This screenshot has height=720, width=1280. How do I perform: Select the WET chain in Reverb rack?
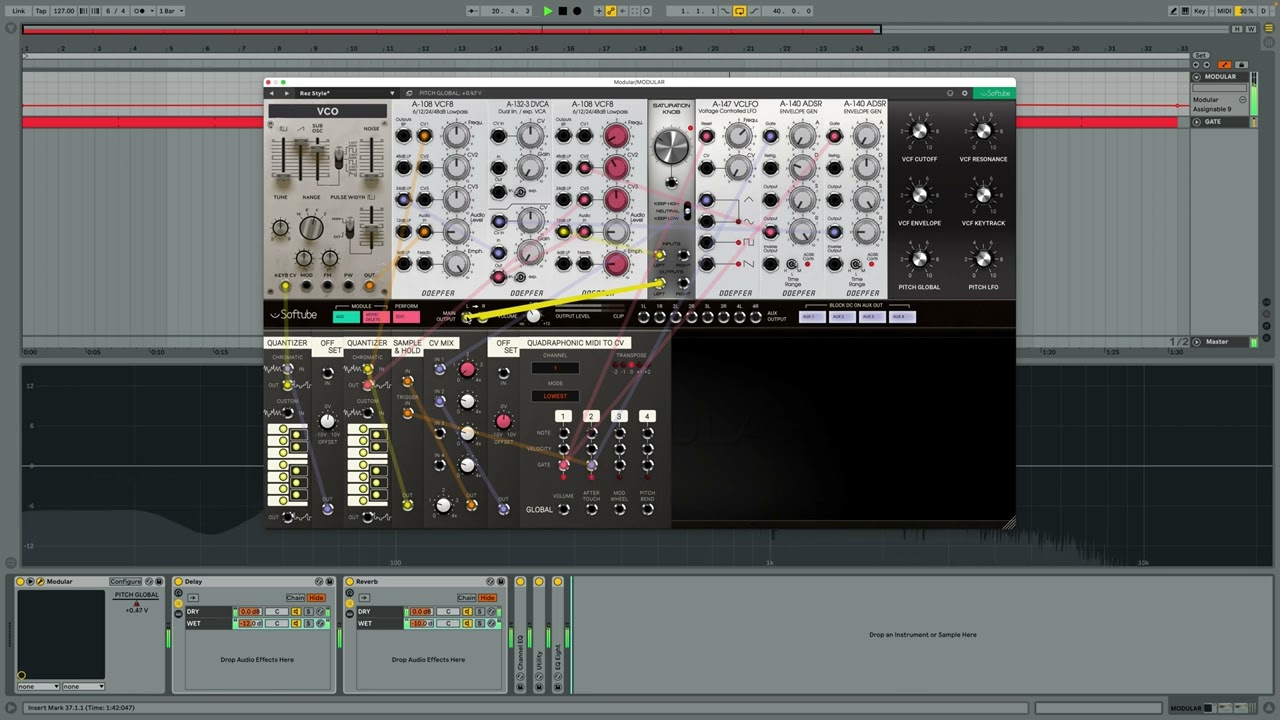(379, 623)
